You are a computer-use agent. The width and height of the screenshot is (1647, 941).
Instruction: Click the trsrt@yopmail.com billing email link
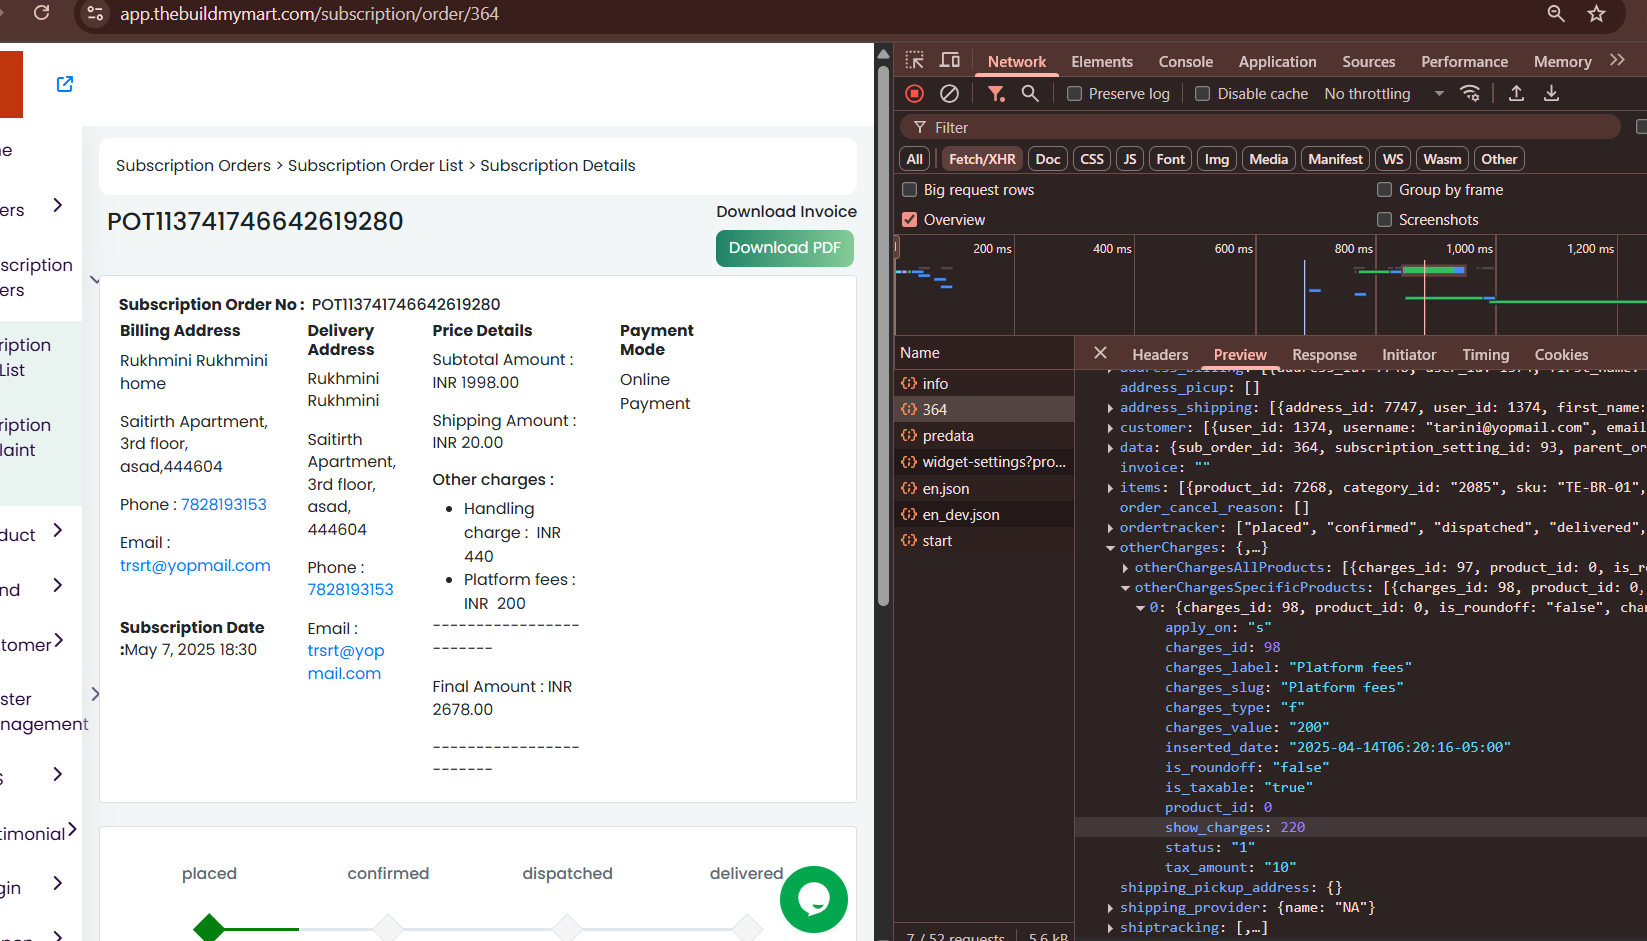point(195,565)
